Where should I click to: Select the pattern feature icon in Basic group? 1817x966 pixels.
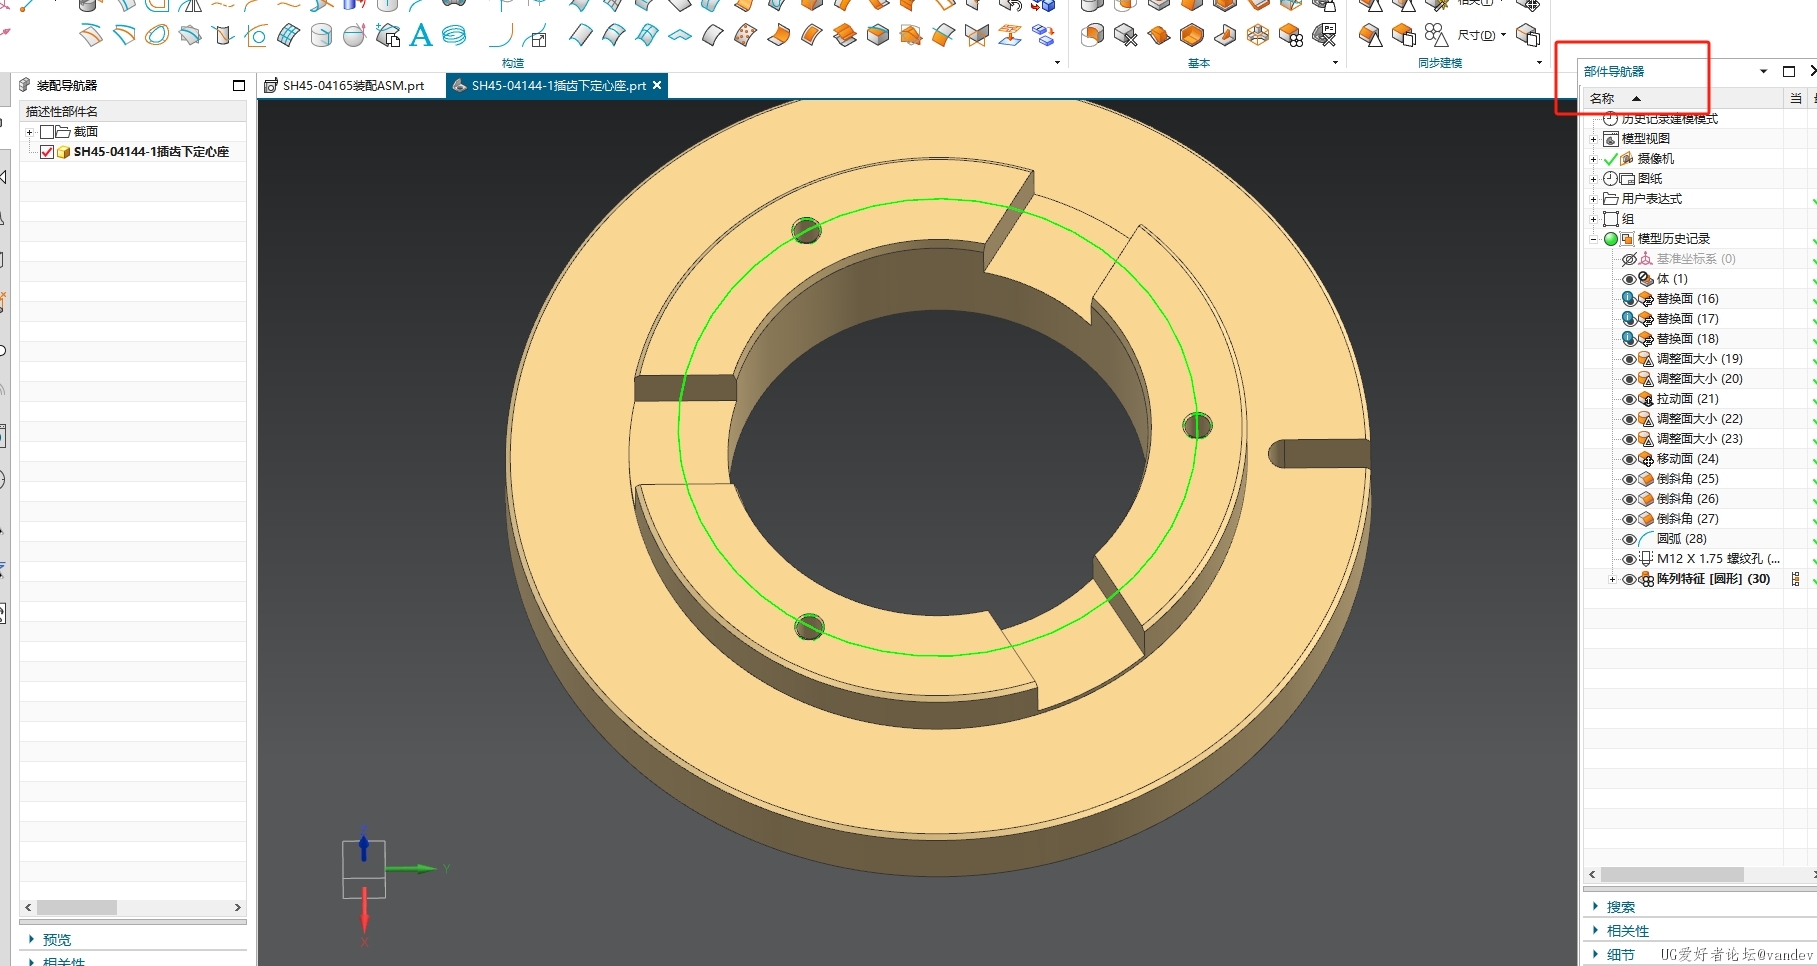[1291, 36]
